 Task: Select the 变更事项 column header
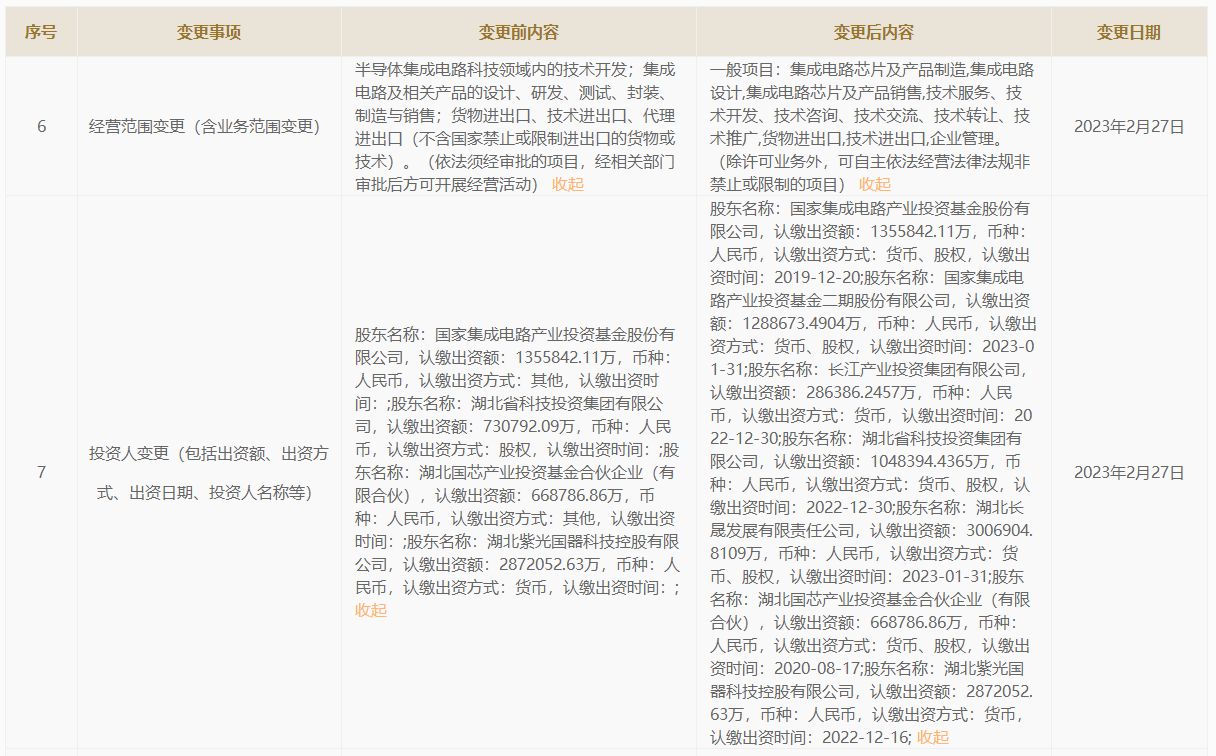coord(209,32)
